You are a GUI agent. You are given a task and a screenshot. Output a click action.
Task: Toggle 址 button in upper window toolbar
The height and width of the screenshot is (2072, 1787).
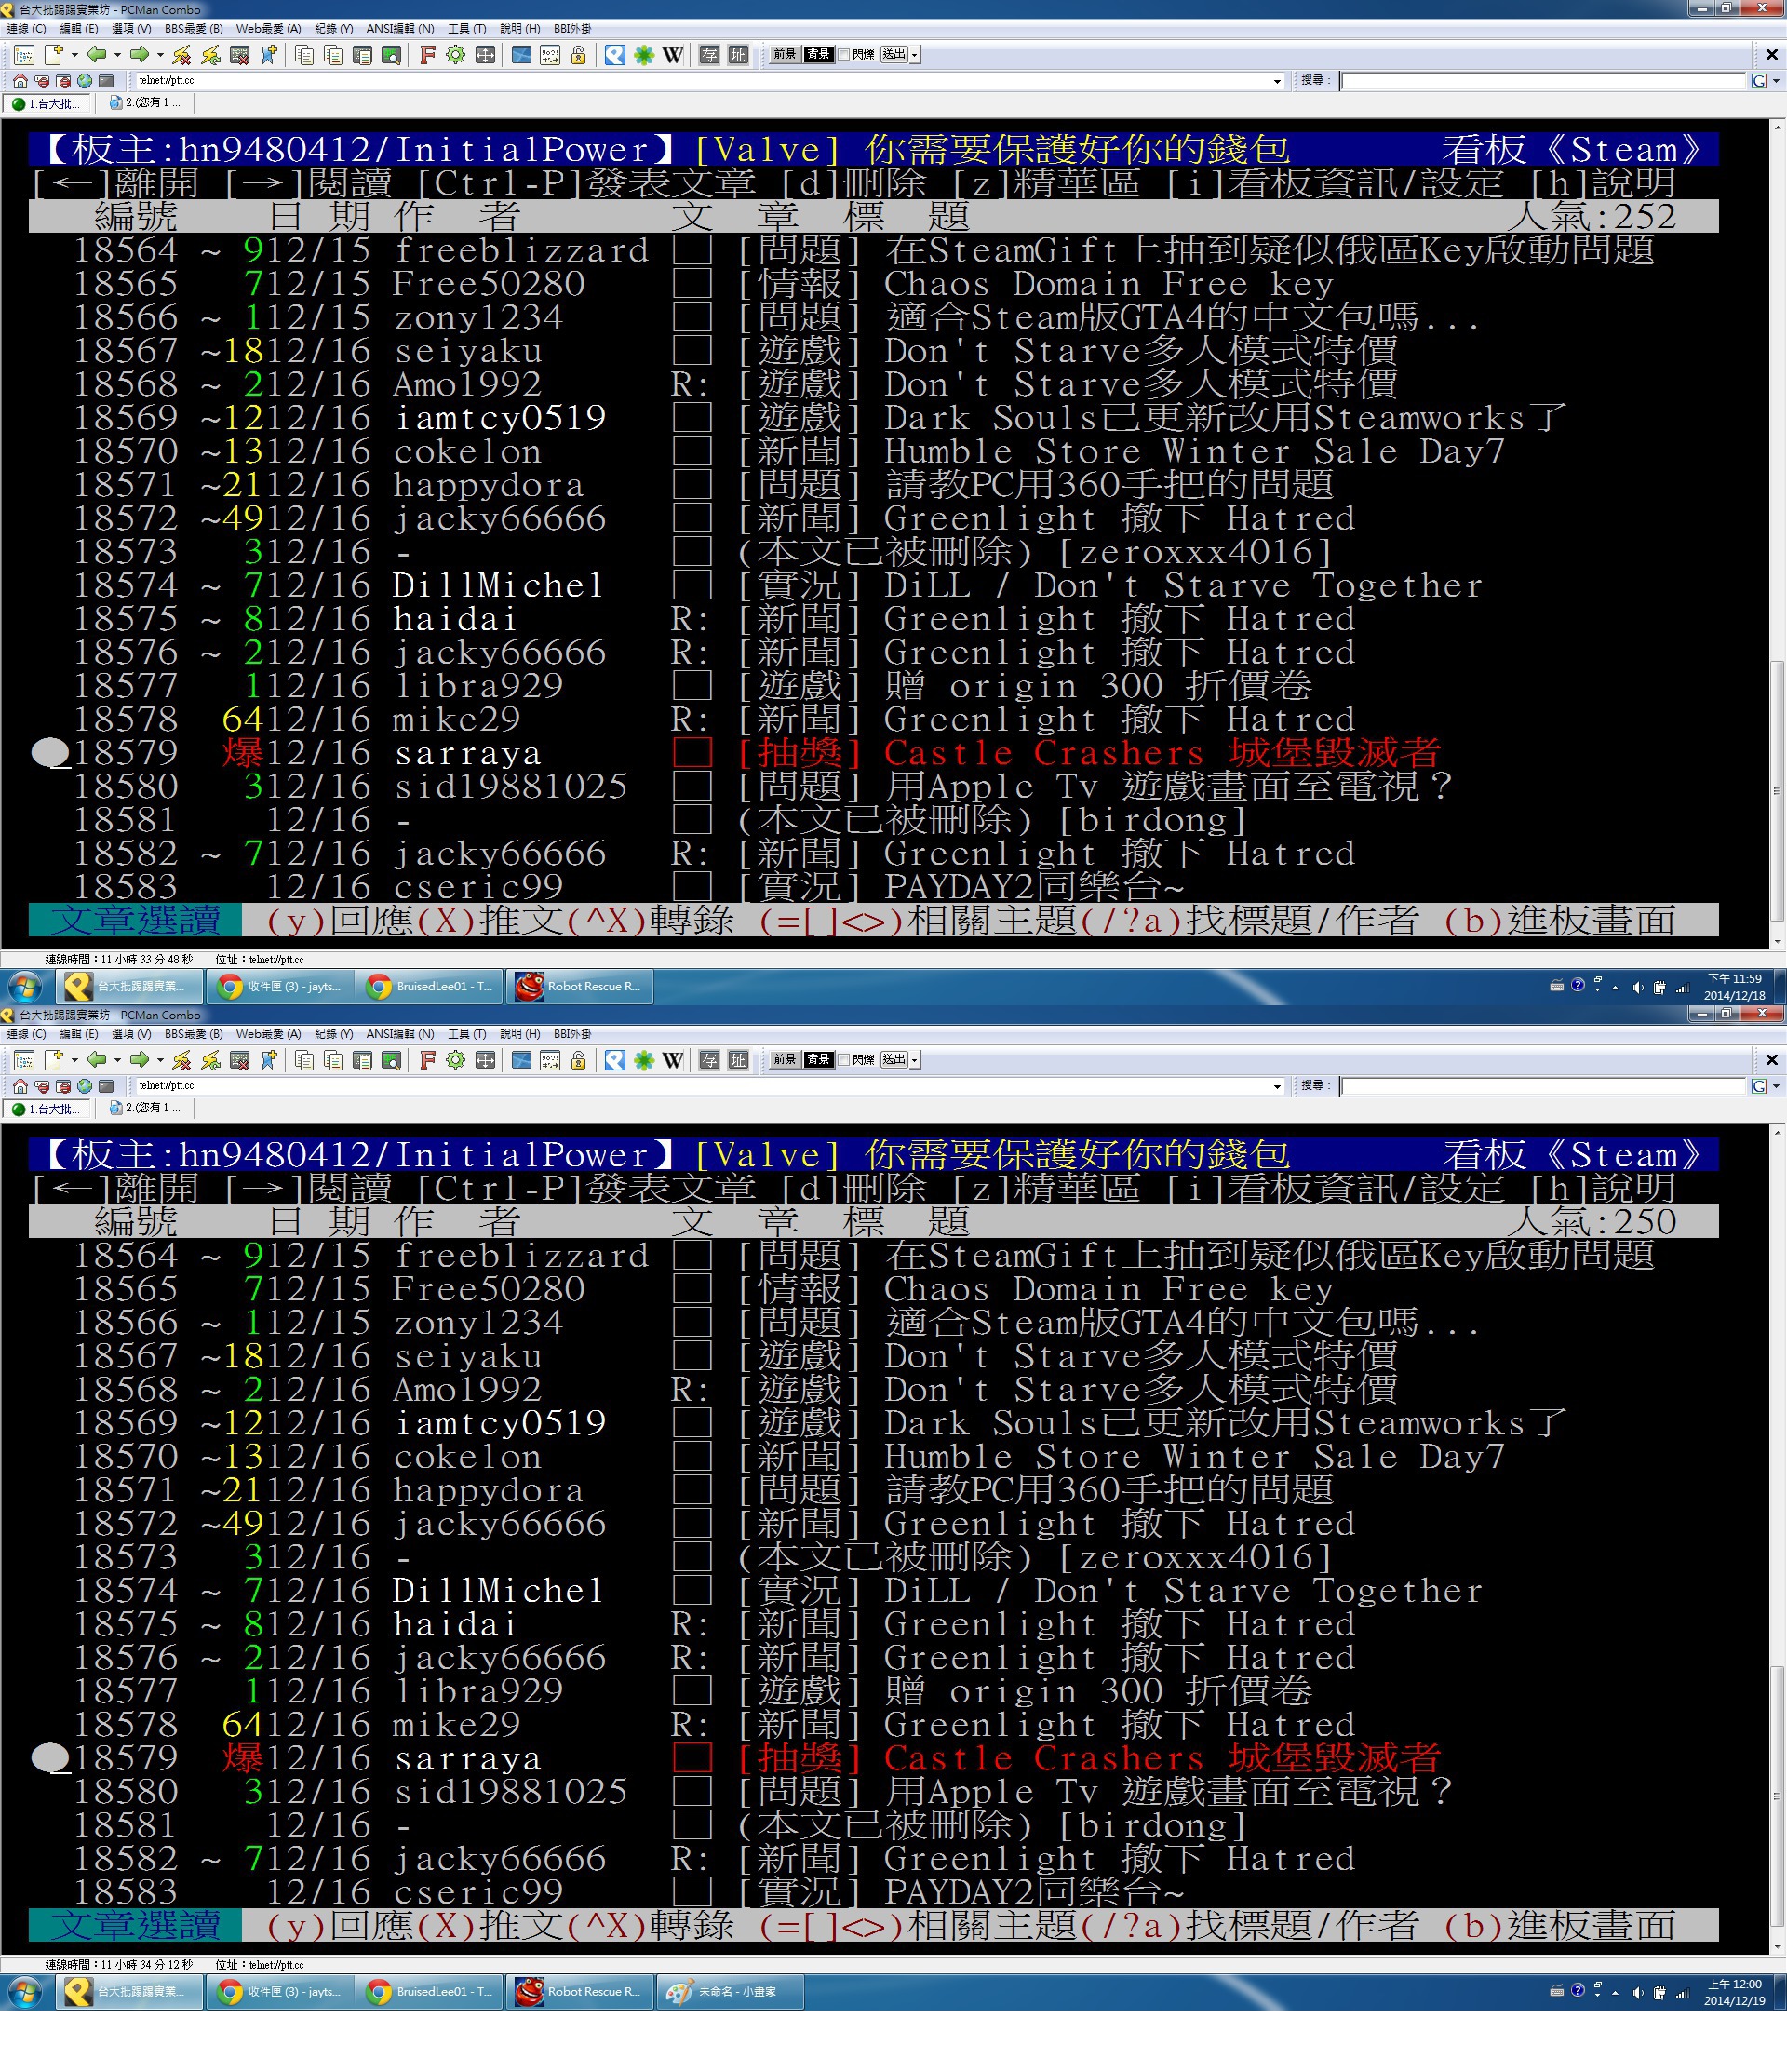(738, 55)
